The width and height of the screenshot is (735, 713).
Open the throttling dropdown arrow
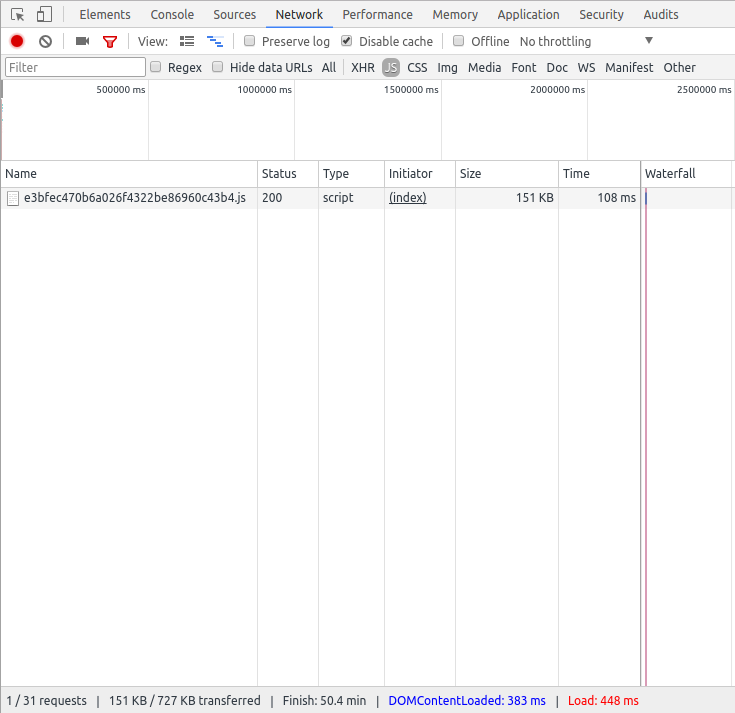click(649, 41)
